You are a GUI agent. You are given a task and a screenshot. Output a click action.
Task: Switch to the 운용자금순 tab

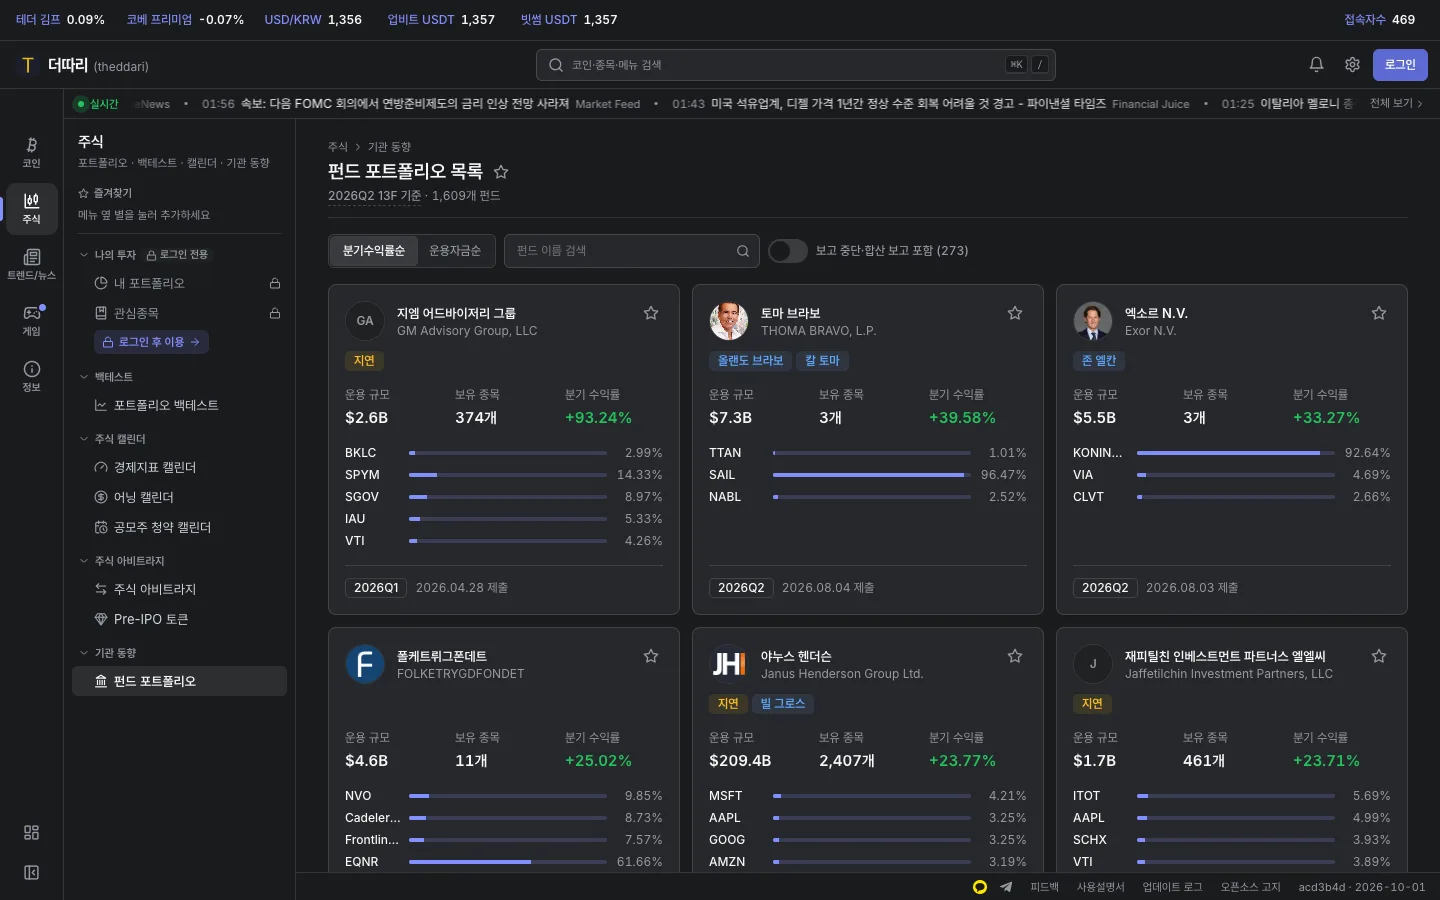(455, 251)
